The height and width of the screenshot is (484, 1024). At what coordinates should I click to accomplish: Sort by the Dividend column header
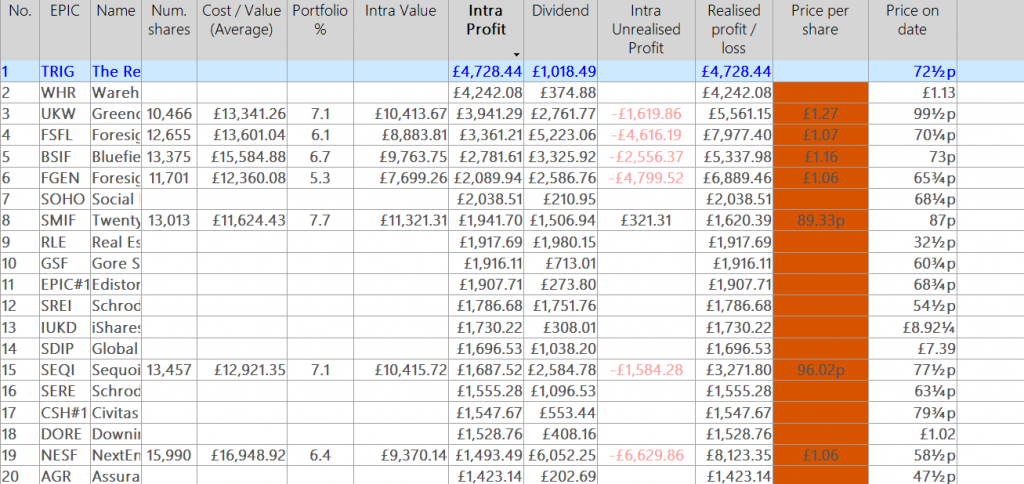click(560, 12)
